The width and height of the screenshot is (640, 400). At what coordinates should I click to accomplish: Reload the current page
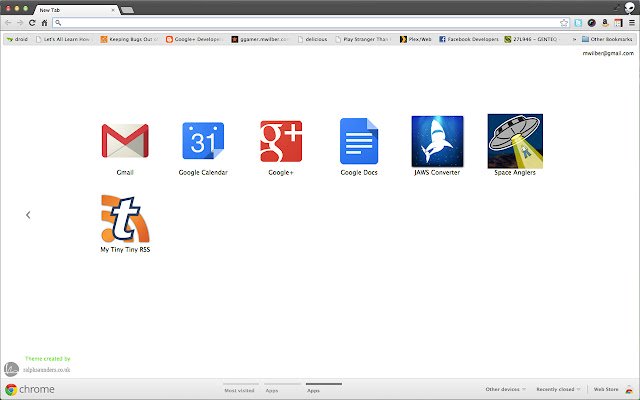point(32,23)
